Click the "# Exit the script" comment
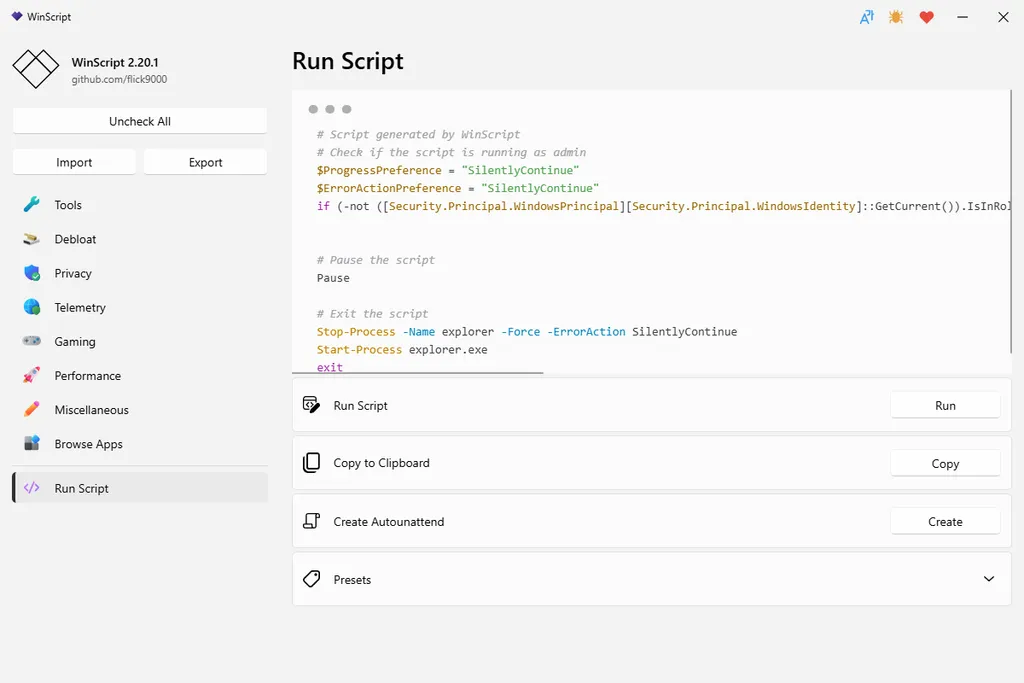 [372, 314]
